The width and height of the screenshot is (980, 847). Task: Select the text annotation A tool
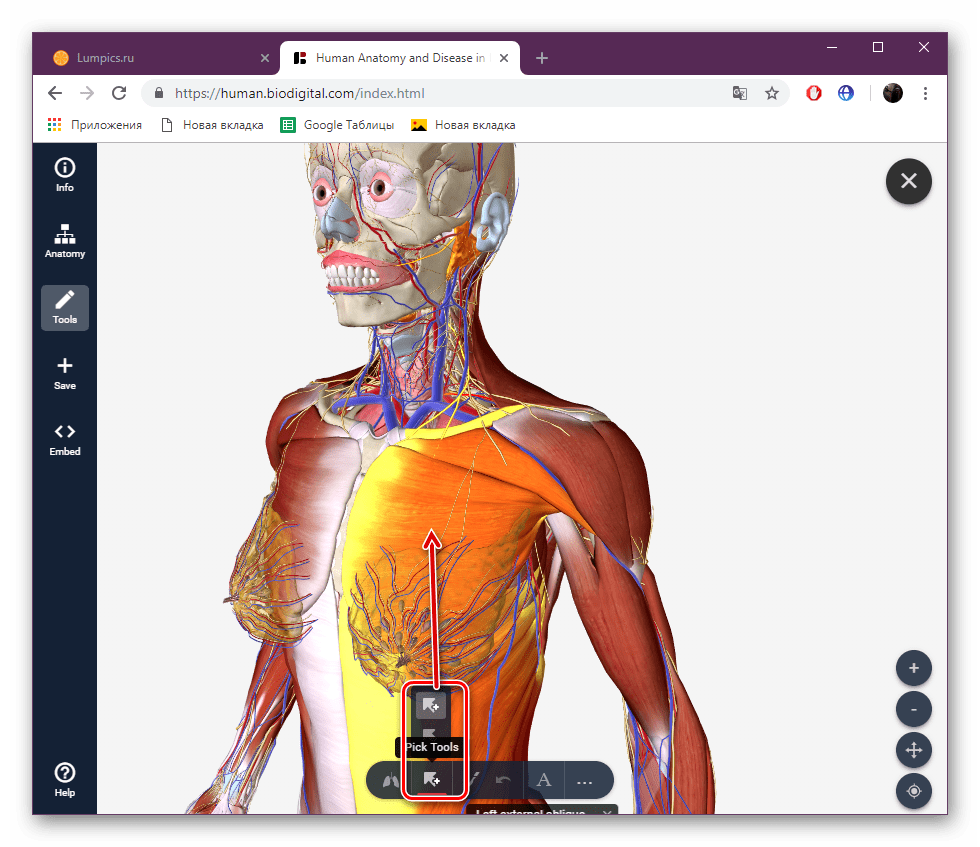tap(544, 780)
